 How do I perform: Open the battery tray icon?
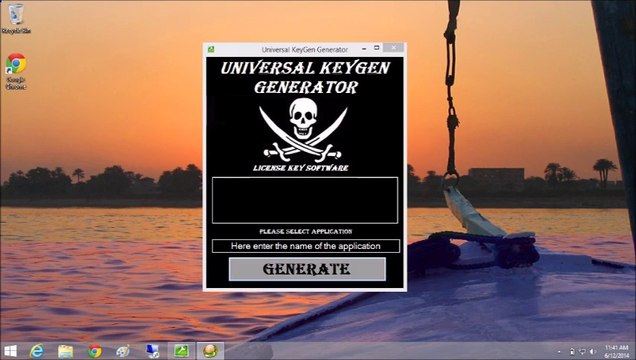(x=572, y=351)
